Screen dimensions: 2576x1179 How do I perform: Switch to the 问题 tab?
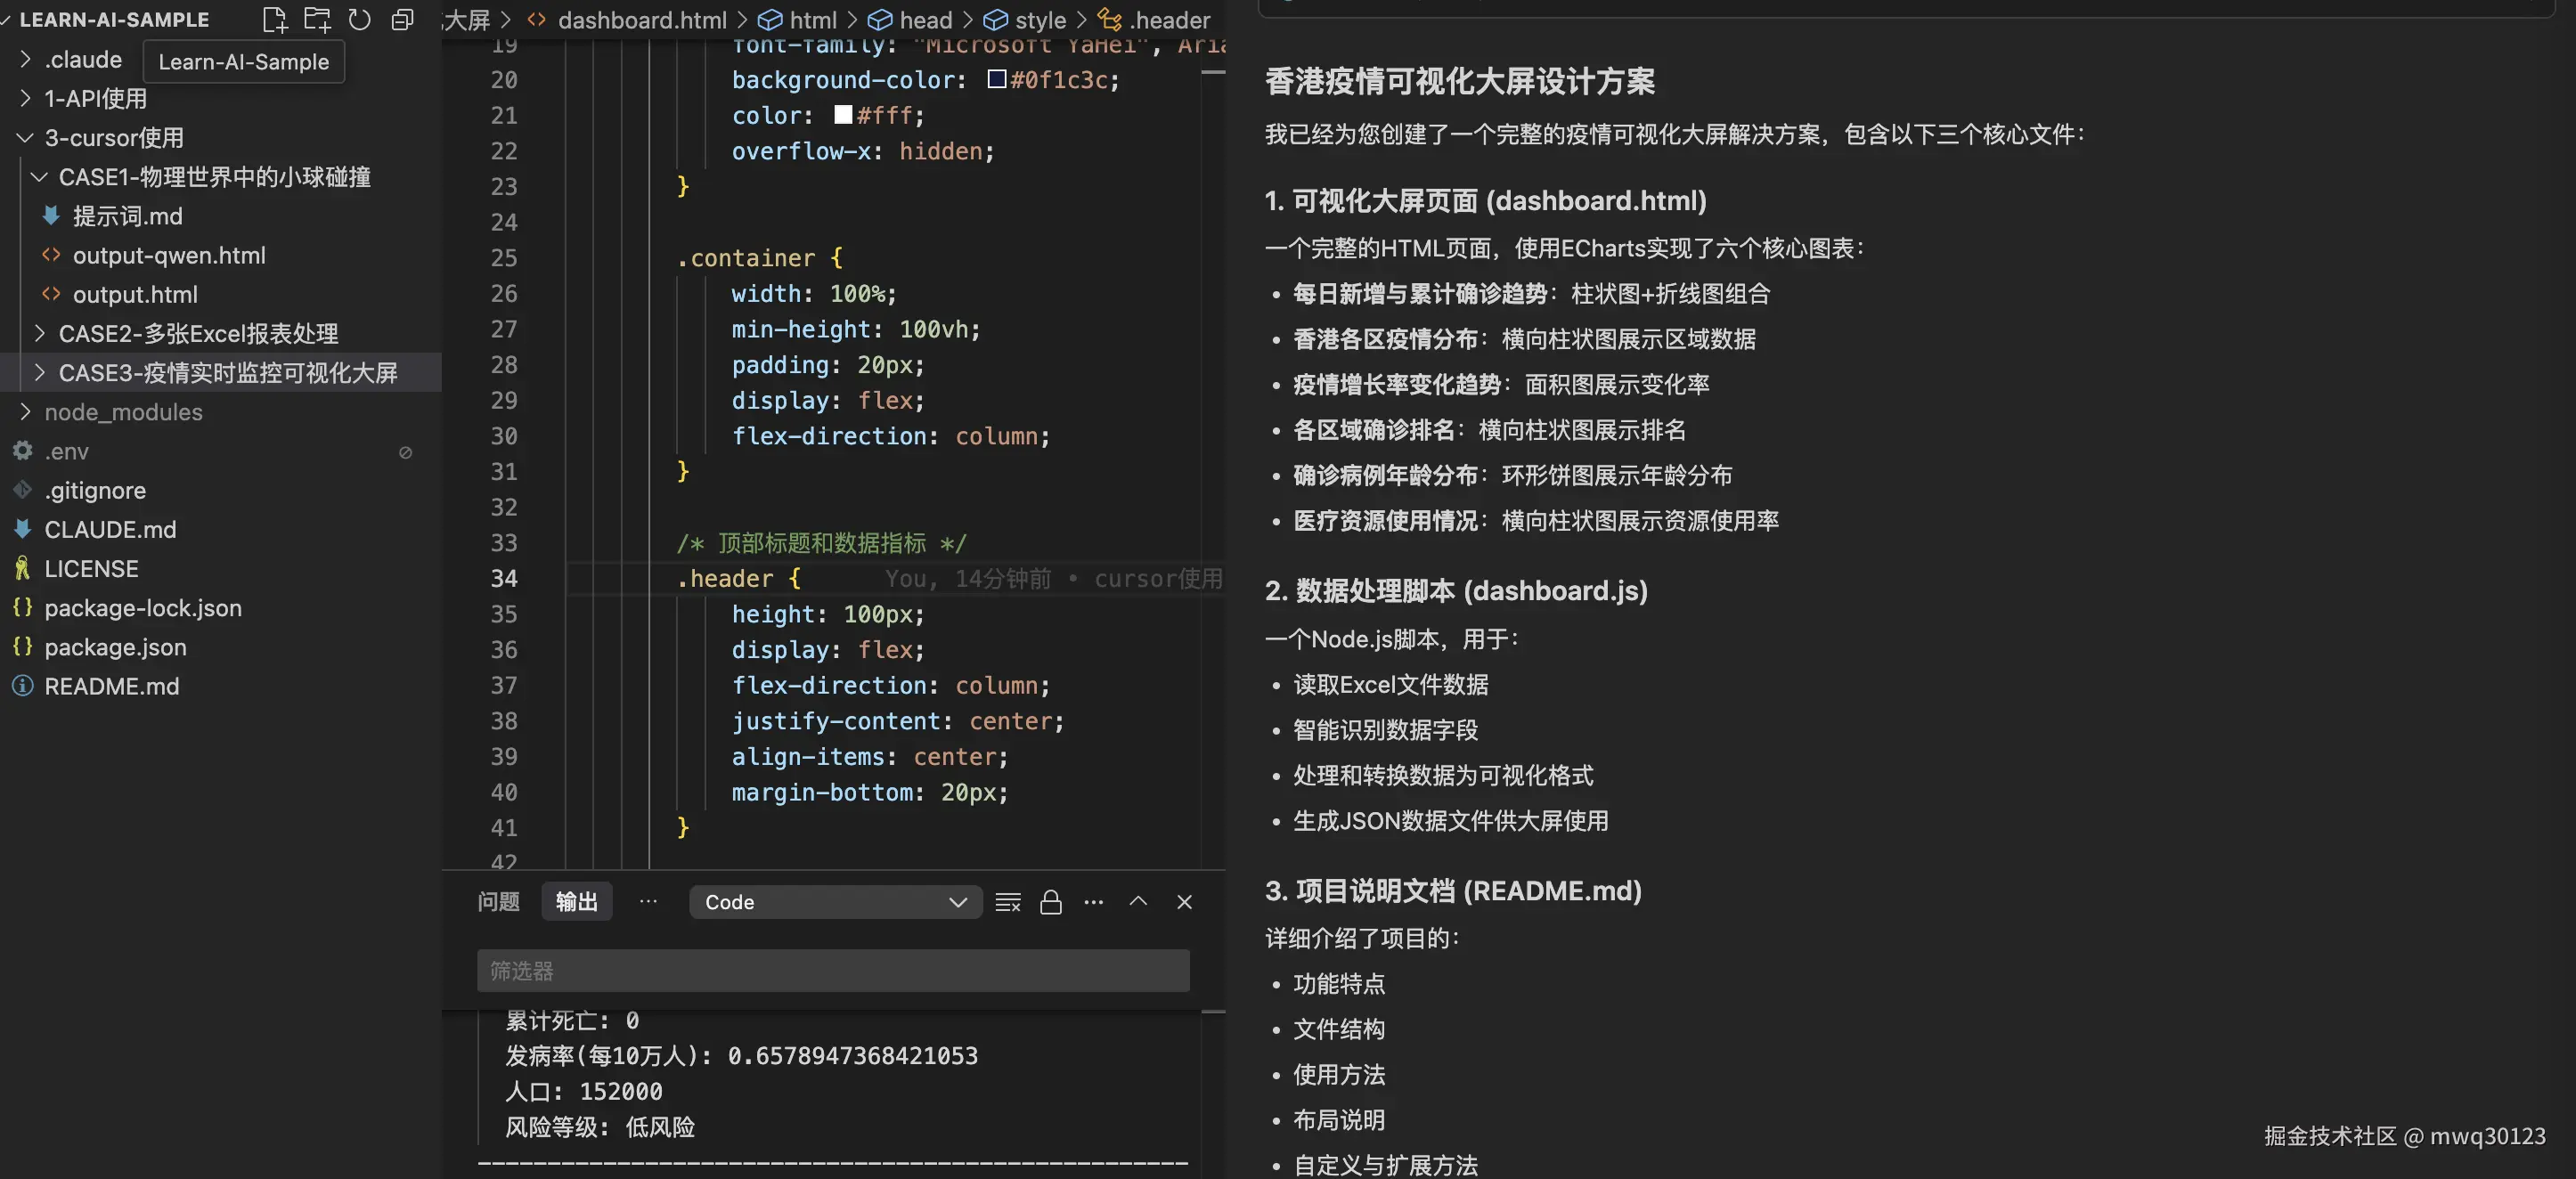(x=498, y=901)
